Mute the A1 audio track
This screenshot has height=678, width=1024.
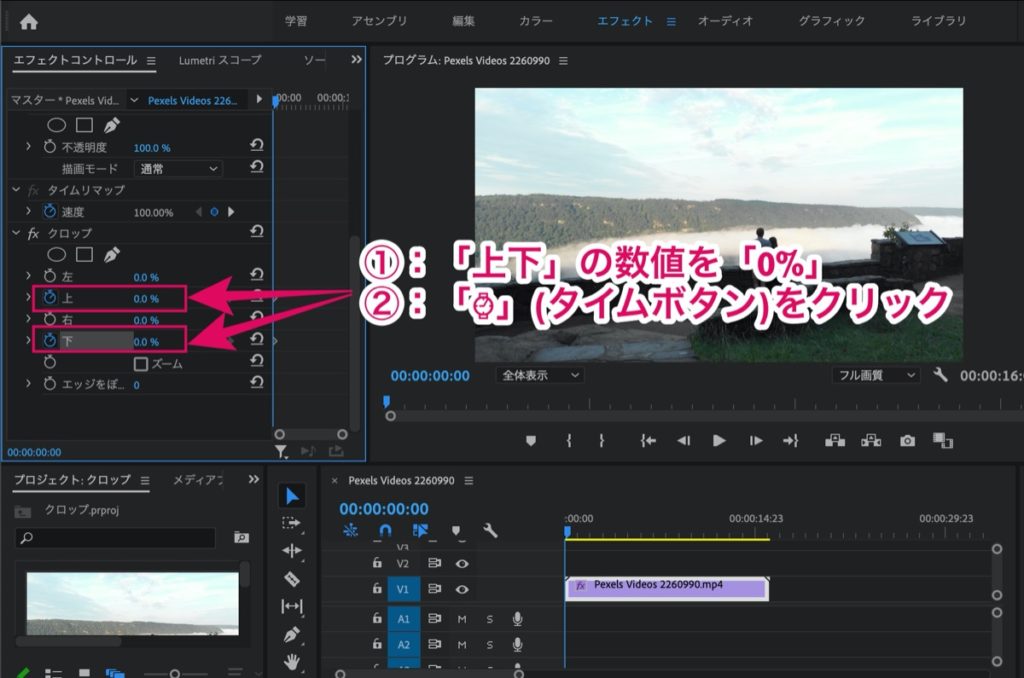pyautogui.click(x=462, y=619)
